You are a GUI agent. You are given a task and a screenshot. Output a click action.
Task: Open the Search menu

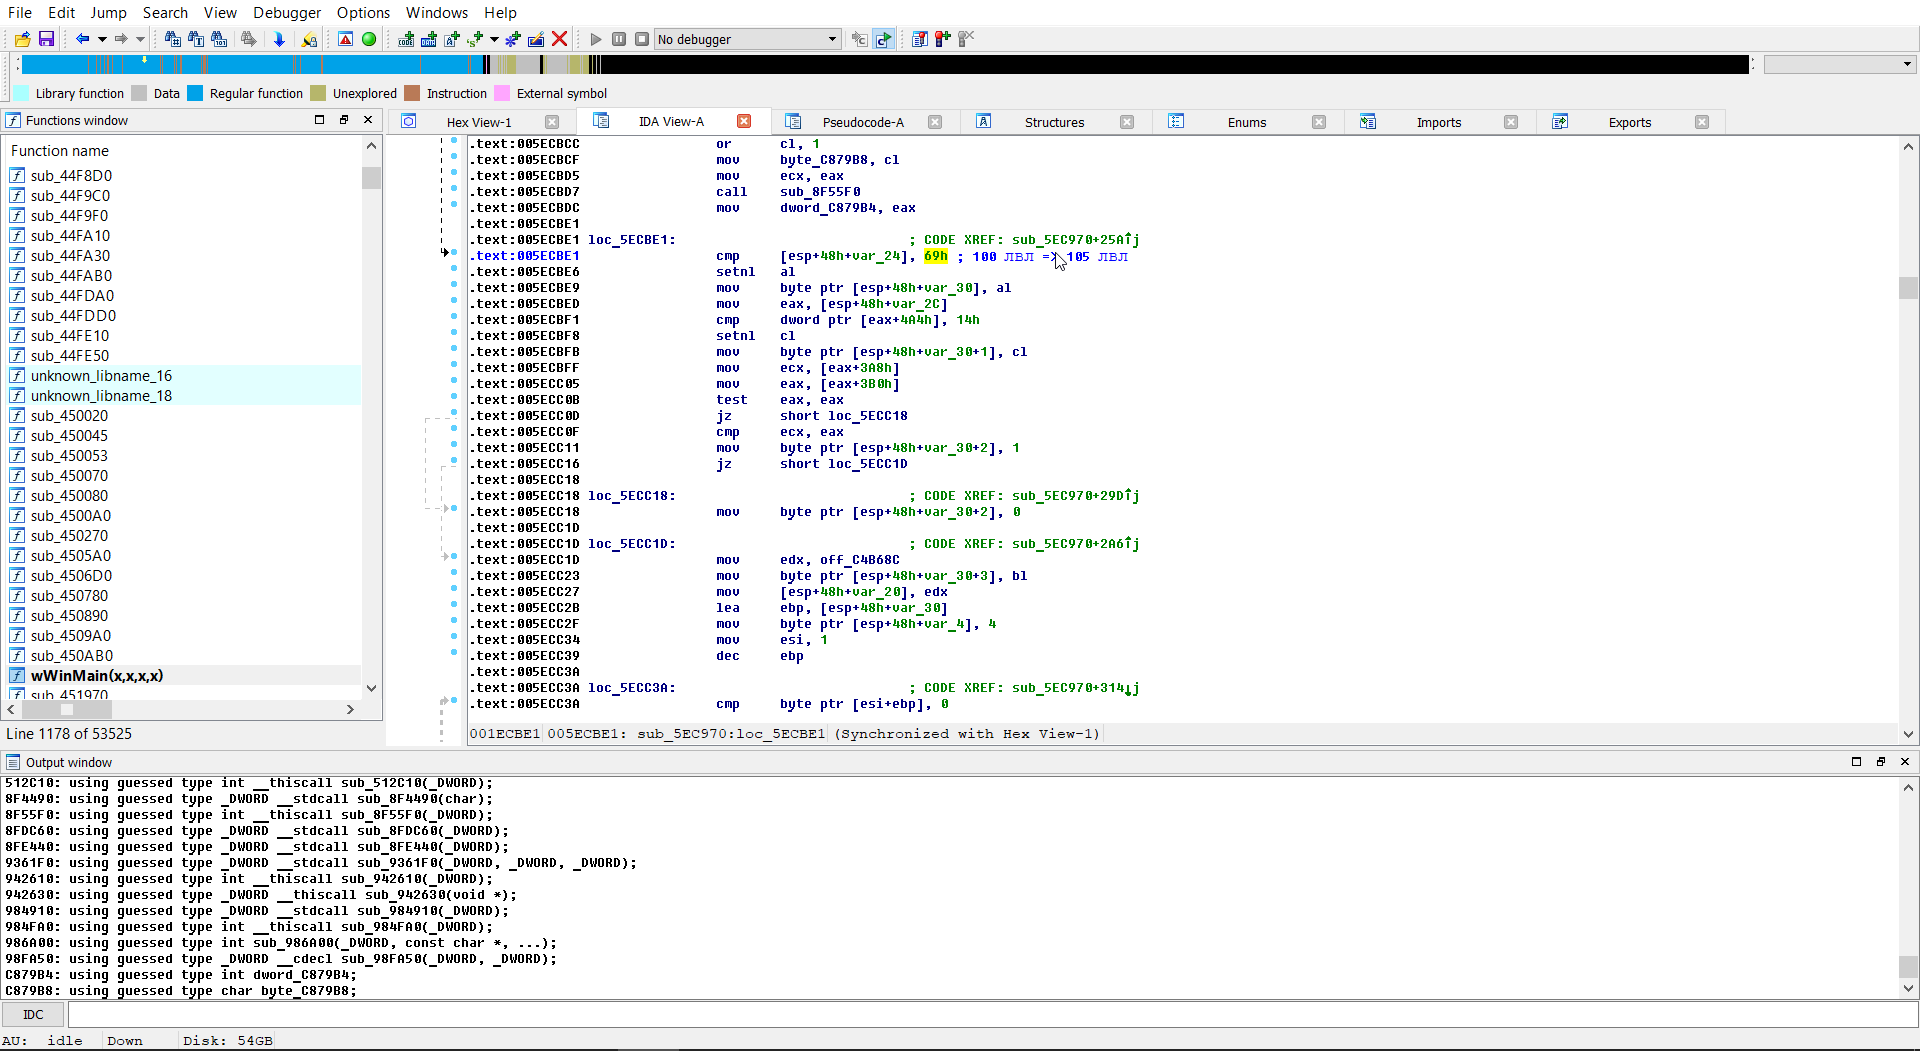[165, 12]
